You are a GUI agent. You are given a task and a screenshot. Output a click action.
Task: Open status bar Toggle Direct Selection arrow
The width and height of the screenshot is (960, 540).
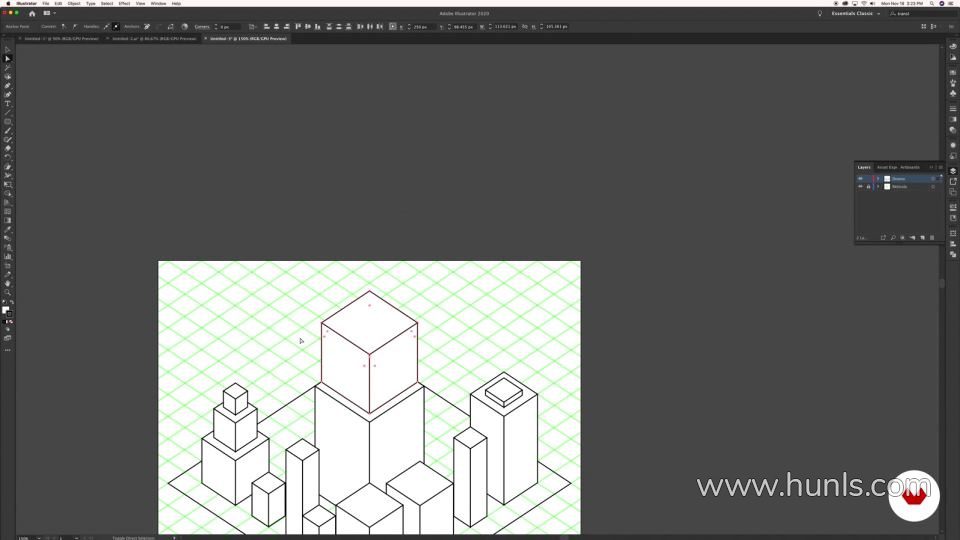[x=174, y=538]
